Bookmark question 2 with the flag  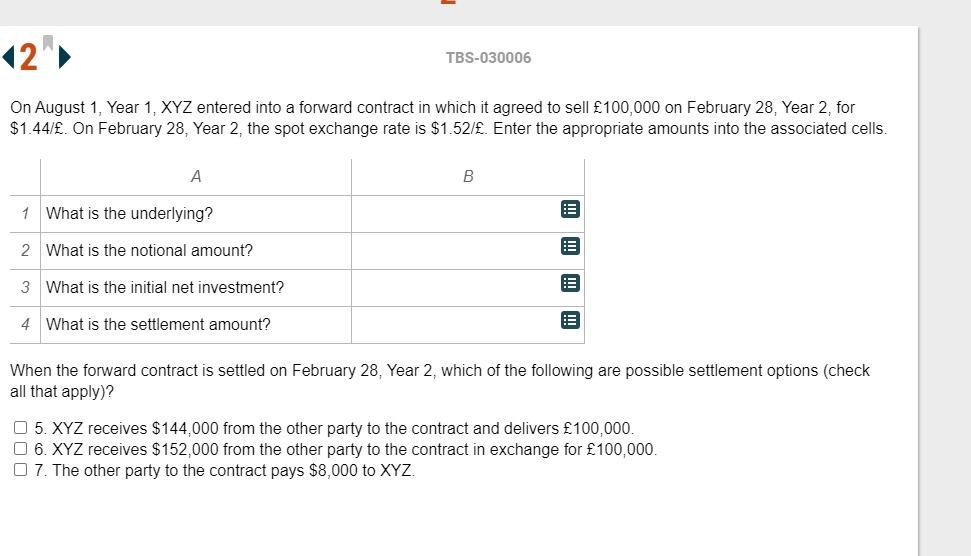[47, 43]
